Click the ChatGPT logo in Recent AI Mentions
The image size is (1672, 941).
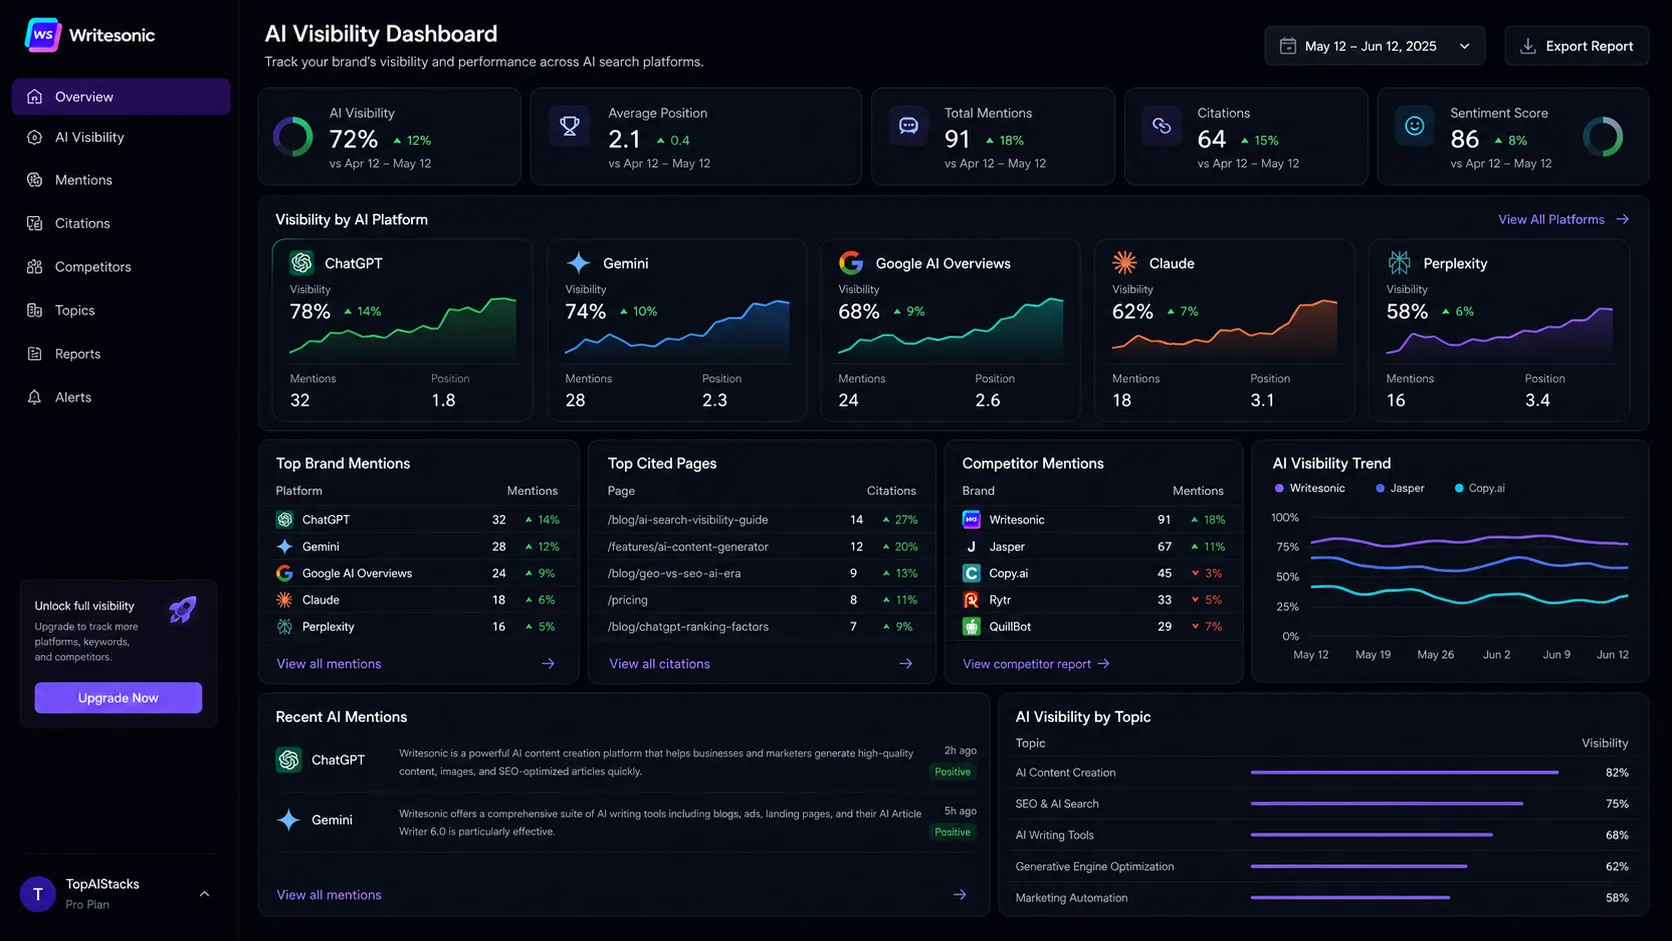pos(289,760)
